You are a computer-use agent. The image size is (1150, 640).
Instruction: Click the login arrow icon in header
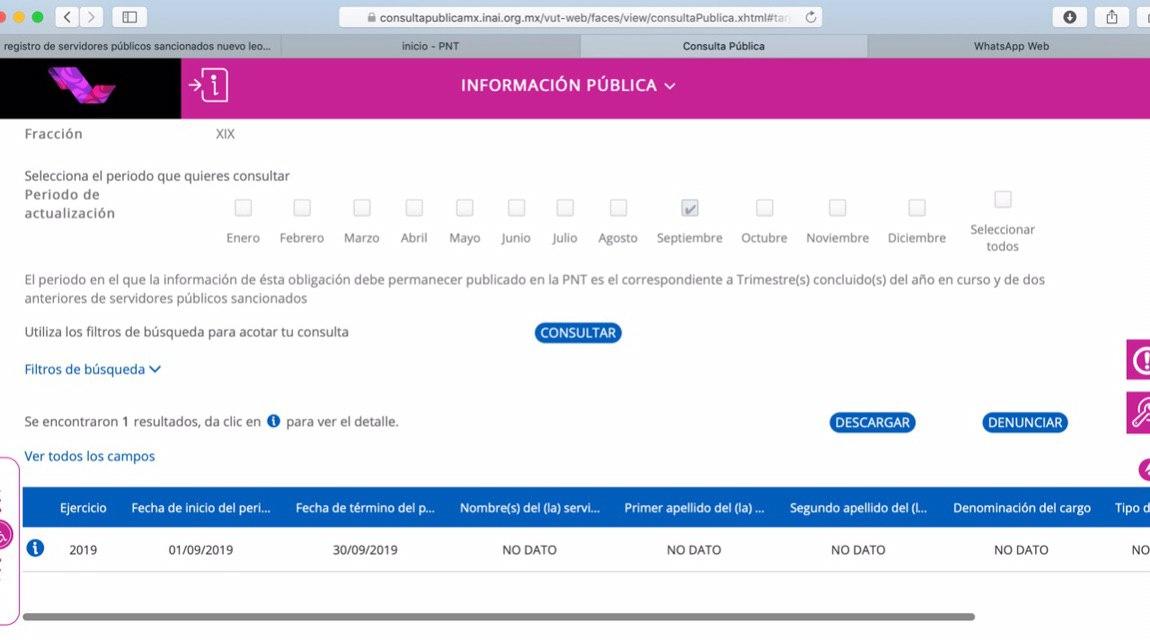tap(208, 86)
